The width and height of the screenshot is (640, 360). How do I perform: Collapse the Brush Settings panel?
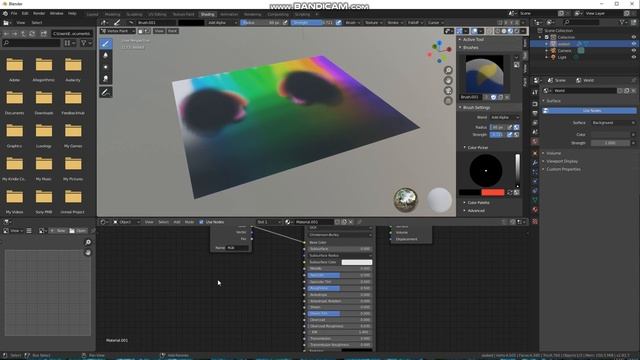click(x=476, y=108)
